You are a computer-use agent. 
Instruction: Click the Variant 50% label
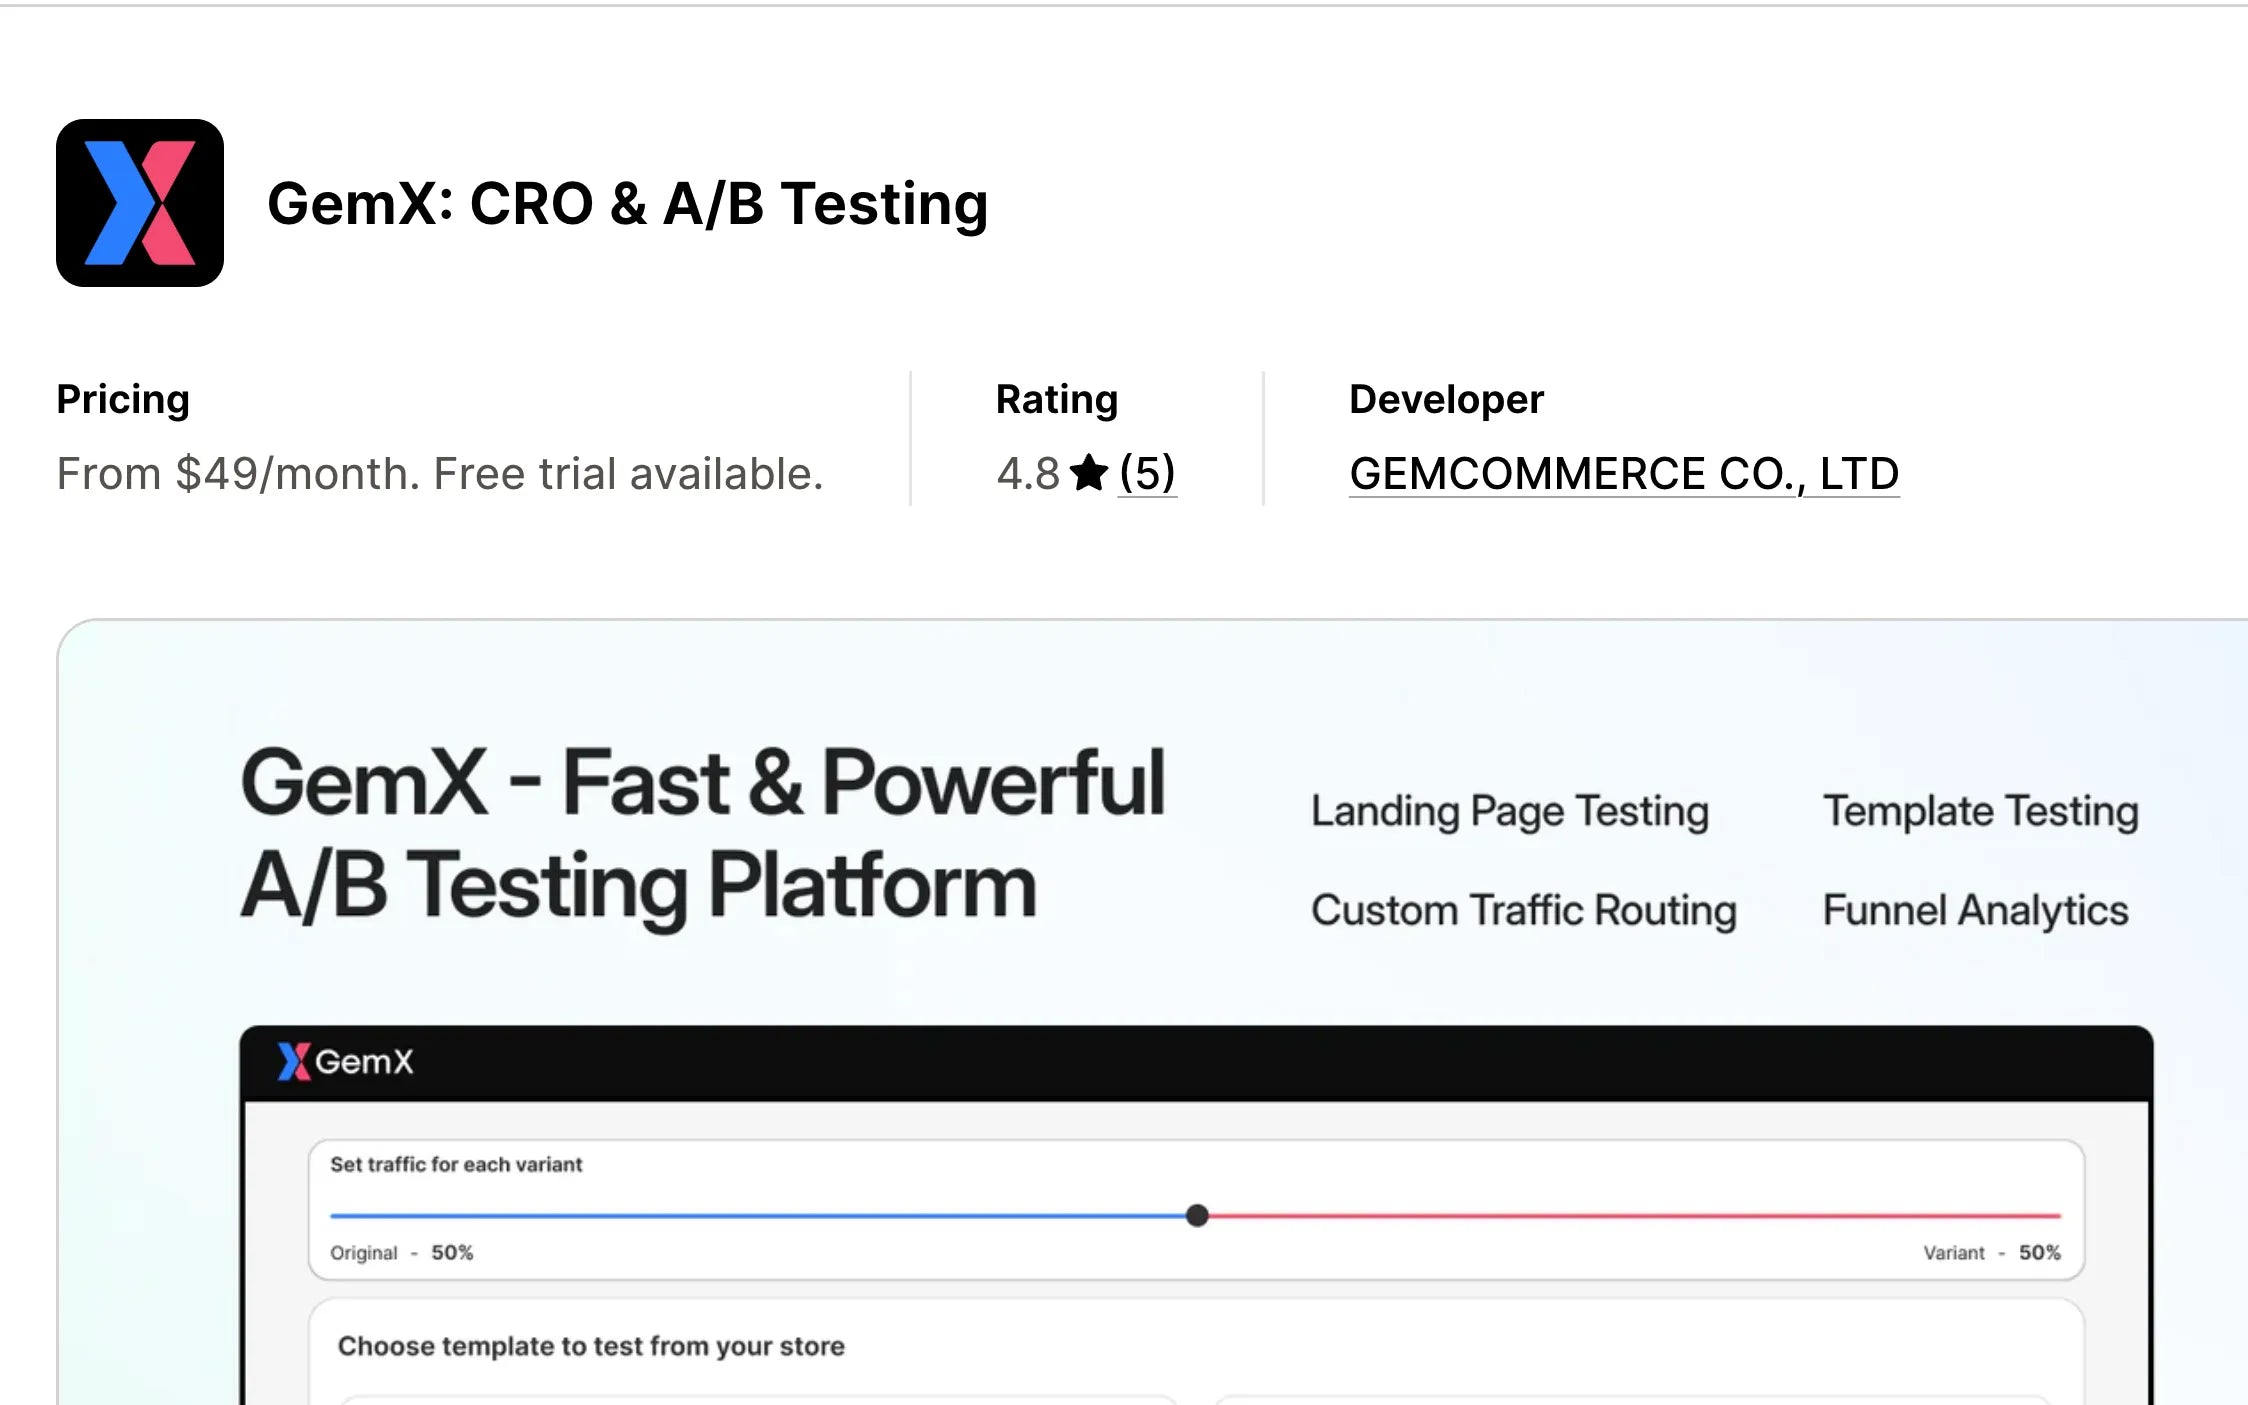pos(1991,1253)
